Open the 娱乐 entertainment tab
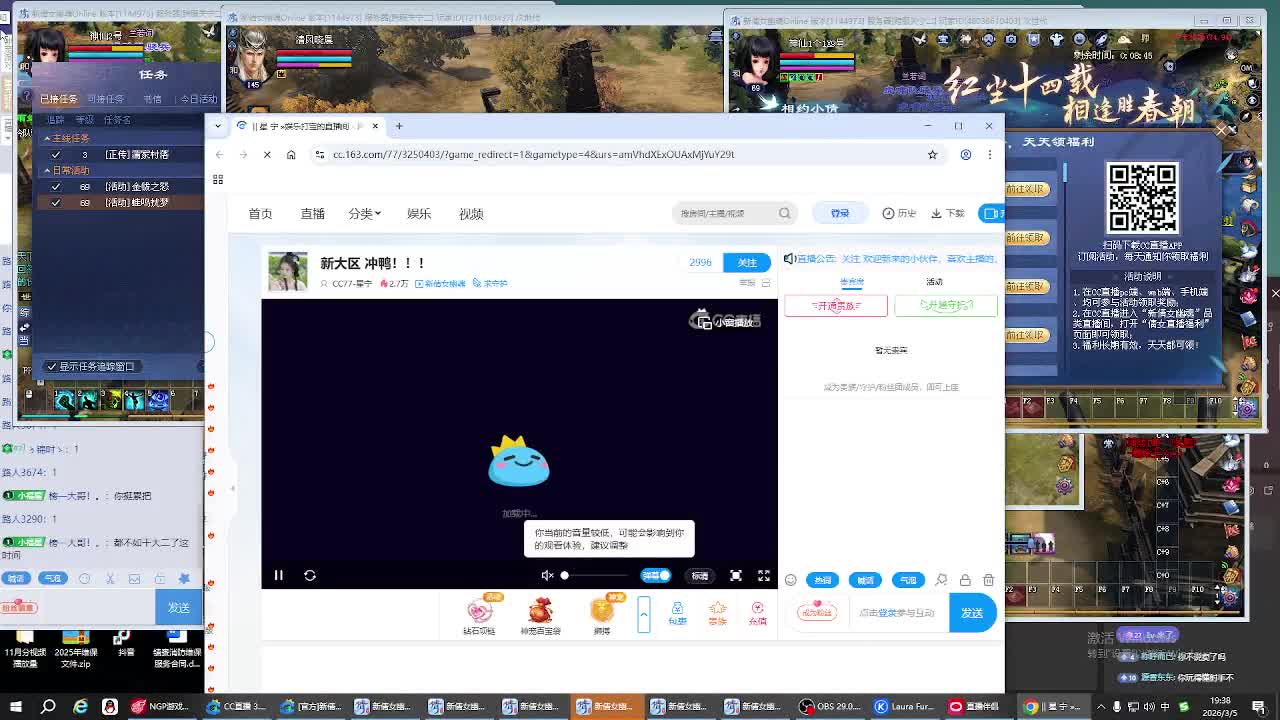Image resolution: width=1280 pixels, height=720 pixels. point(419,214)
